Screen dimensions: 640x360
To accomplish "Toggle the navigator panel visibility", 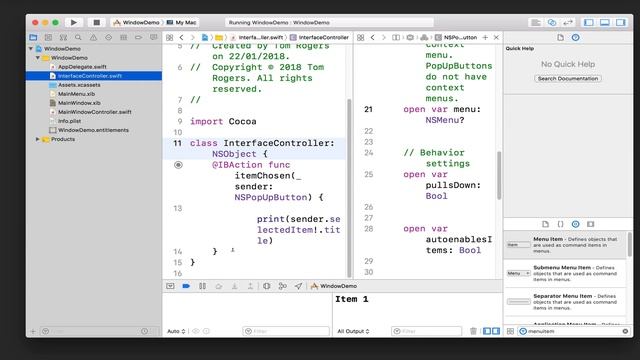I will point(589,22).
